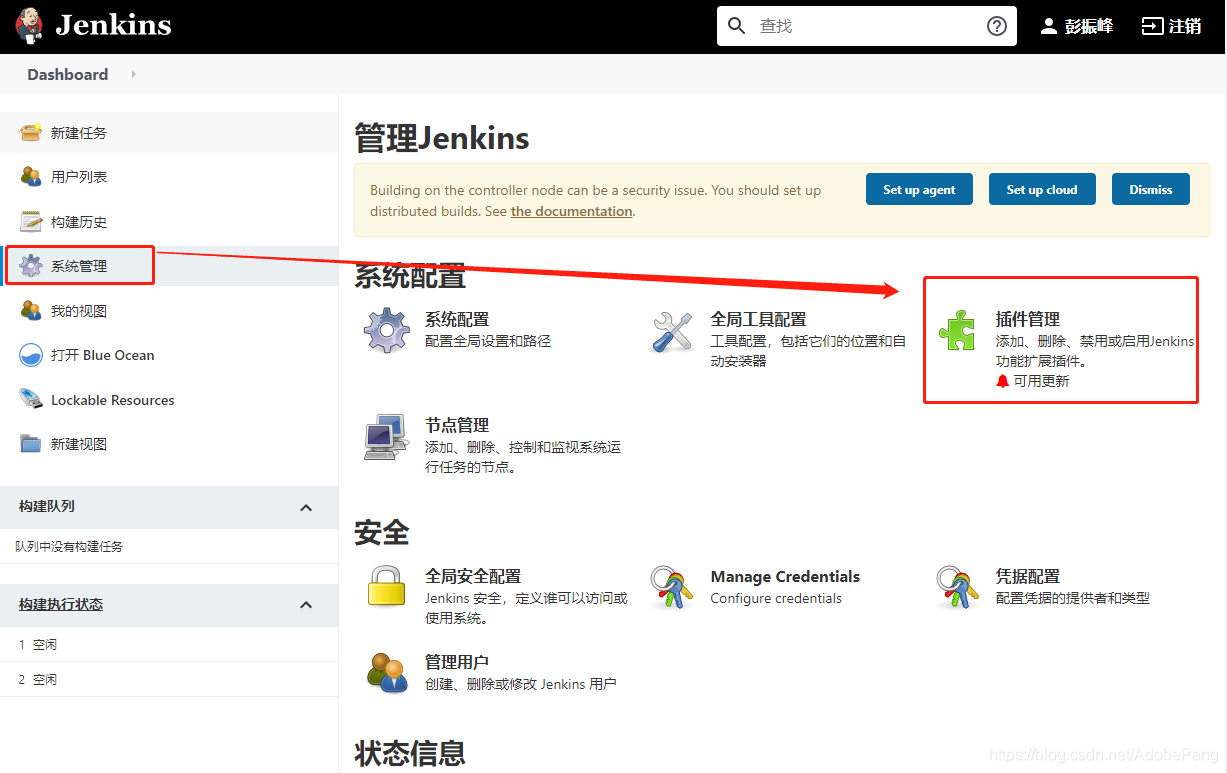
Task: Open 我的视图 from sidebar
Action: (78, 311)
